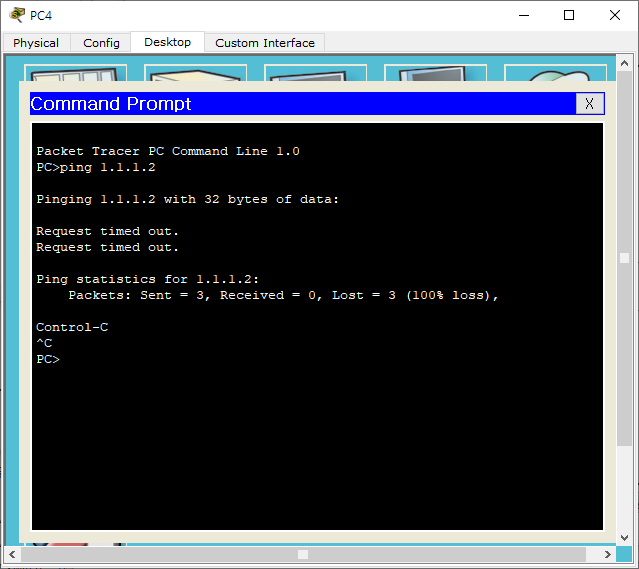Close the Command Prompt with X button
639x569 pixels.
[589, 104]
